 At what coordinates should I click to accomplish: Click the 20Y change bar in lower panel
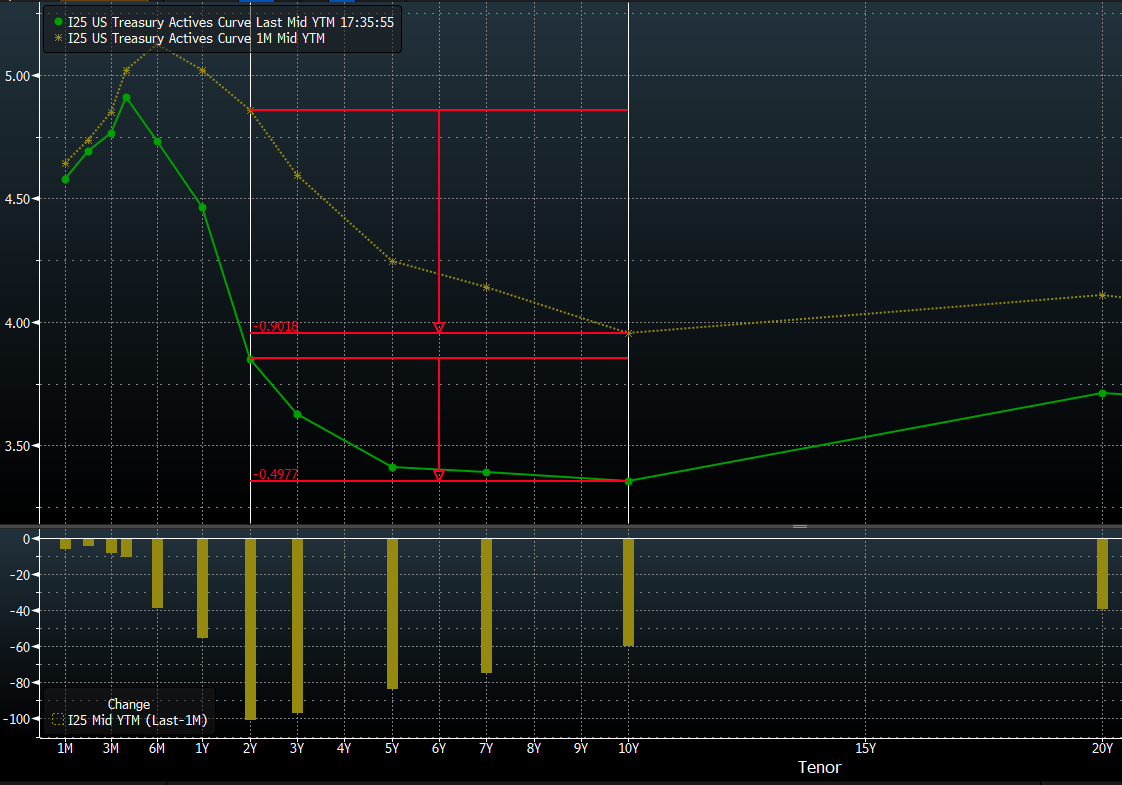pyautogui.click(x=1102, y=573)
